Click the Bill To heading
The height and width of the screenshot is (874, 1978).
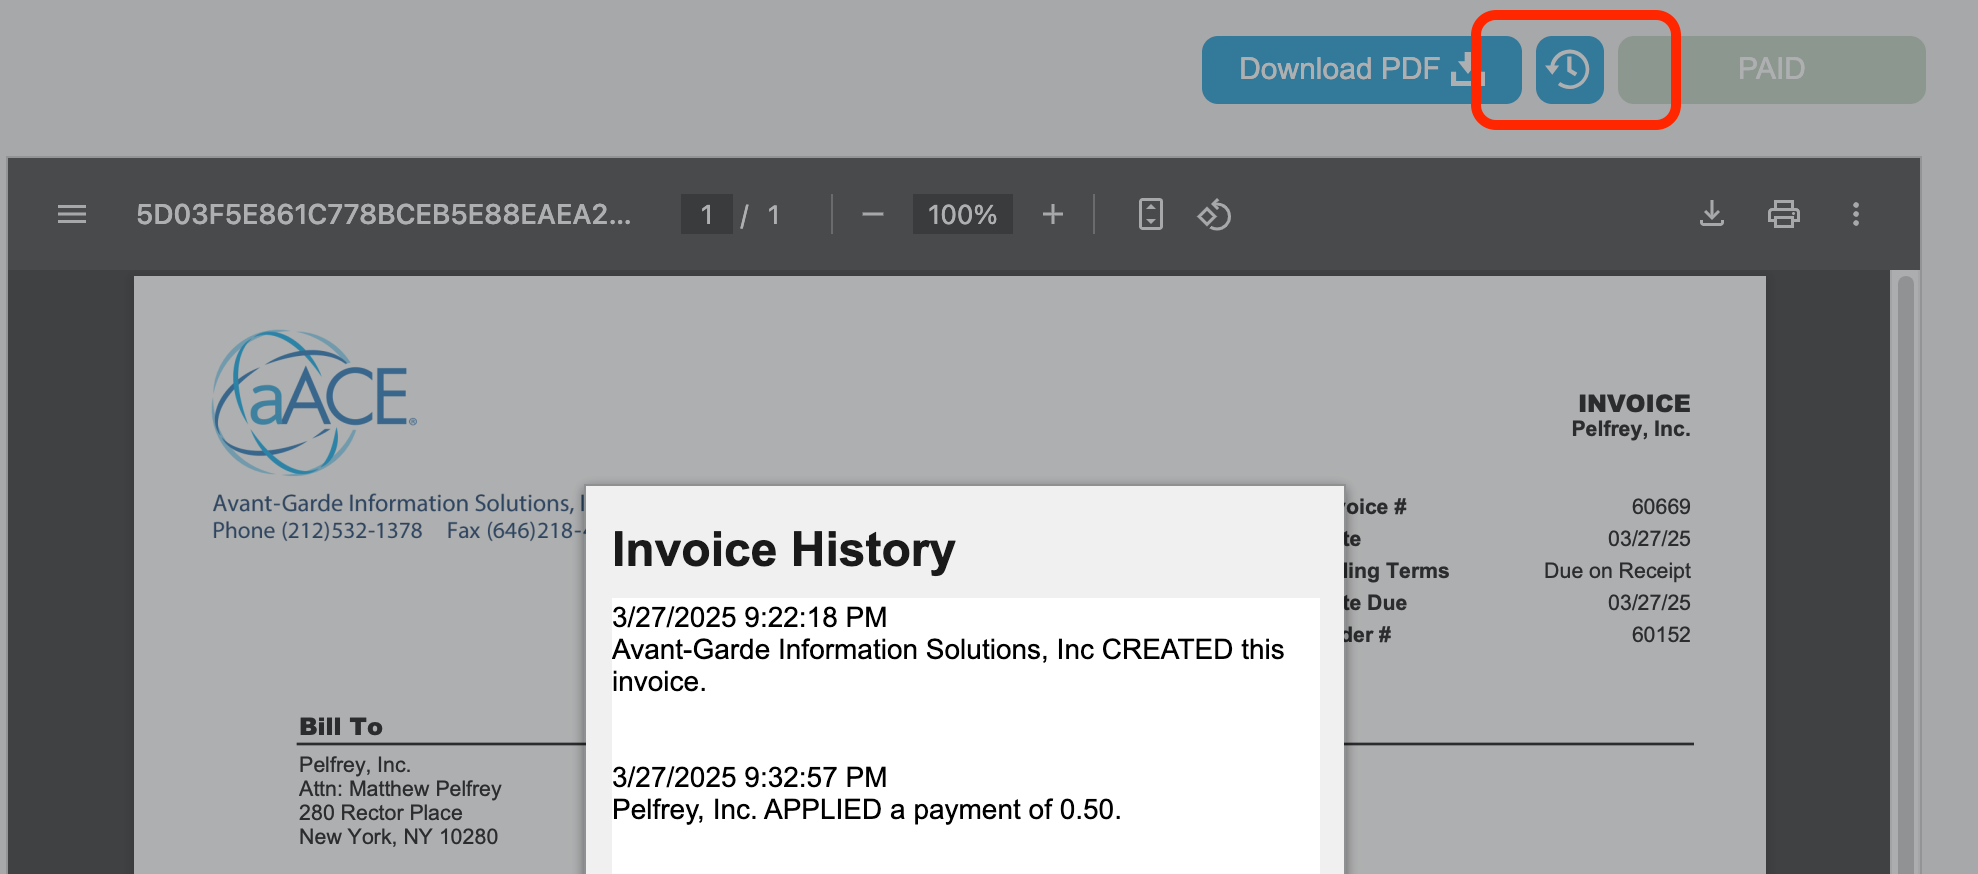point(341,727)
